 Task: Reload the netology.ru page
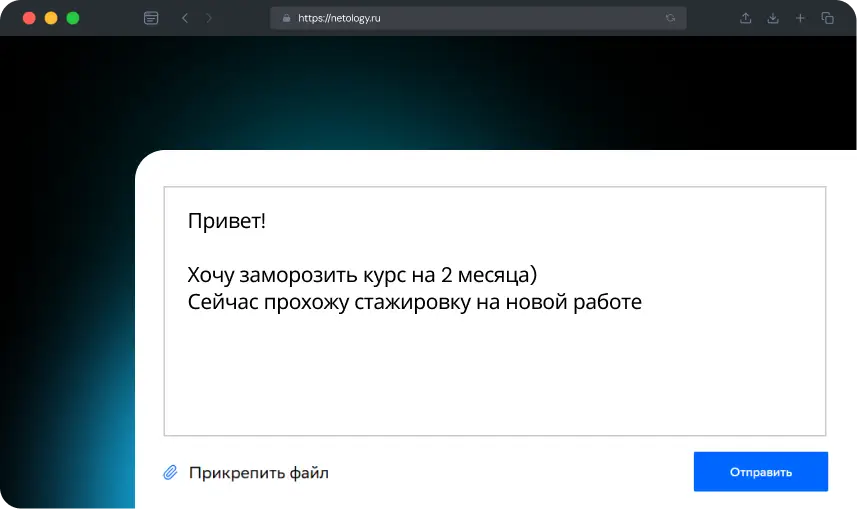pos(670,18)
